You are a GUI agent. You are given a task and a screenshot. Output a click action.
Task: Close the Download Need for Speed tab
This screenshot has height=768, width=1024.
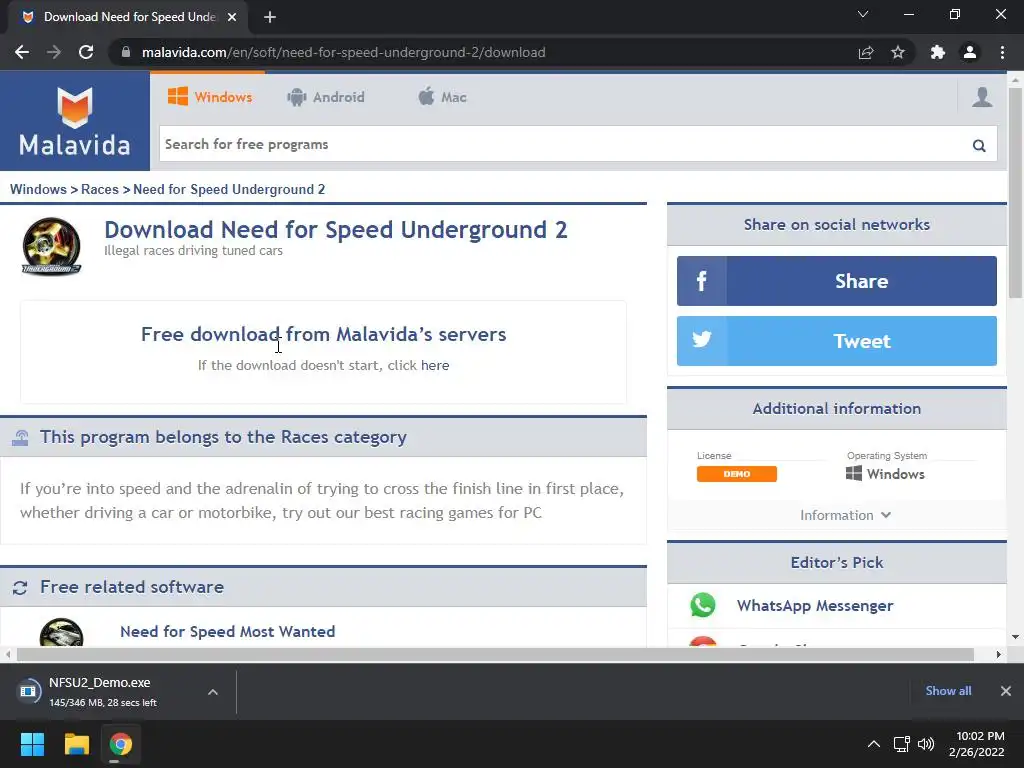(x=232, y=17)
